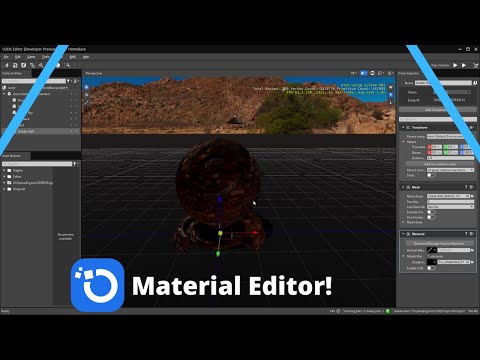Select the Shader Ball row in outliner
Viewport: 480px width, 360px height.
pos(40,131)
